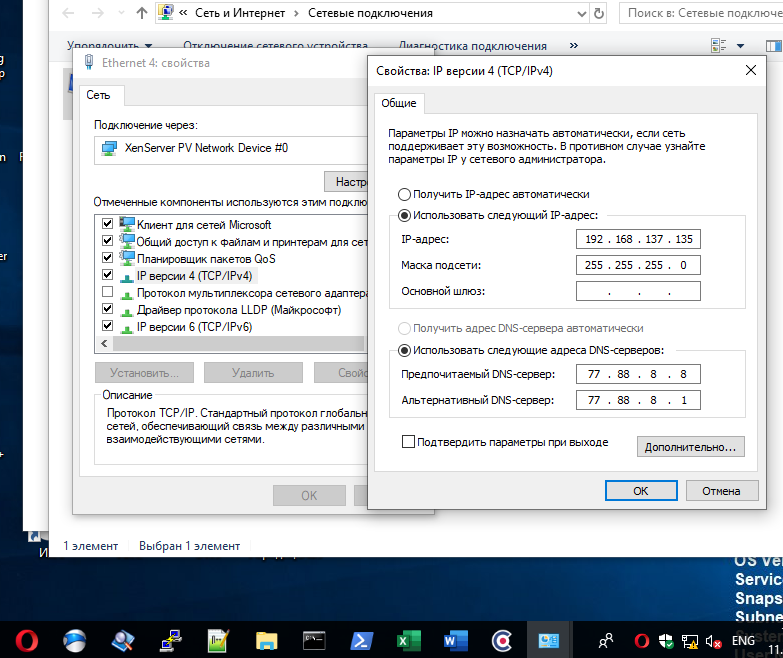Screen dimensions: 783x658
Task: Confirm IPv4 properties with OK
Action: click(641, 491)
